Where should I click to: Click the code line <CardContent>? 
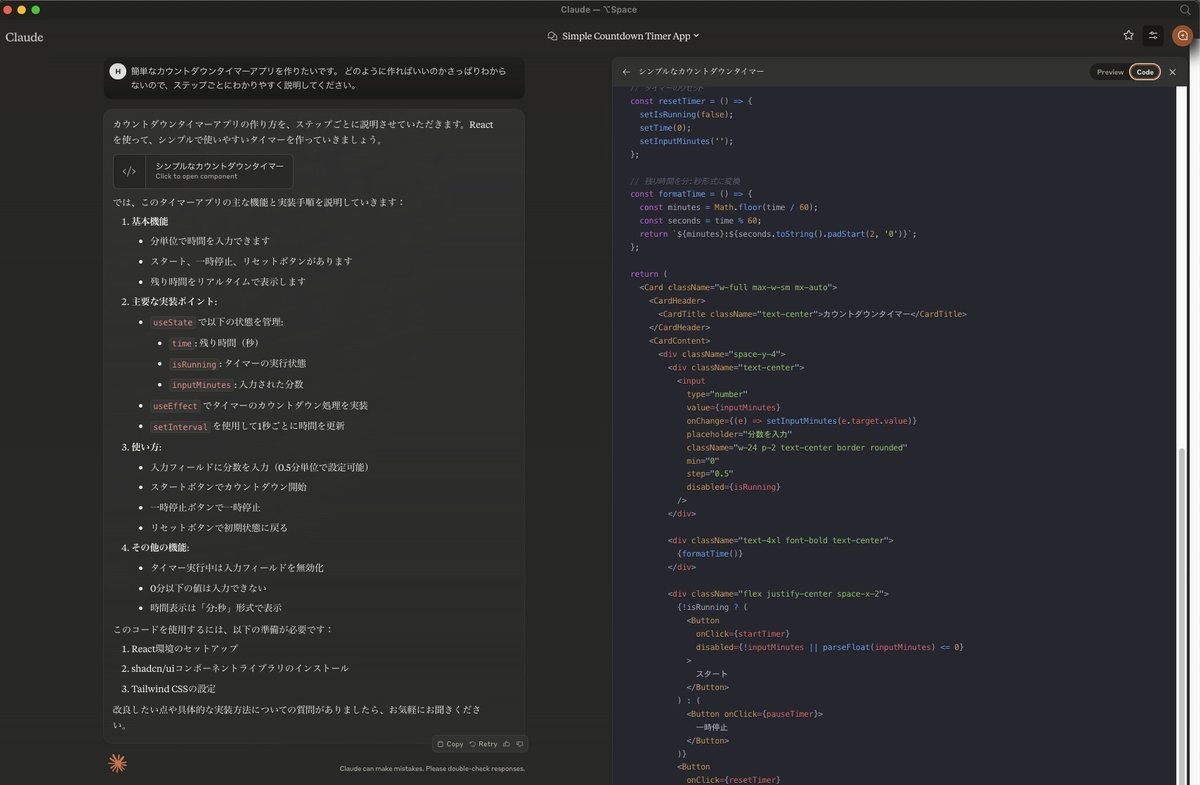[x=680, y=340]
